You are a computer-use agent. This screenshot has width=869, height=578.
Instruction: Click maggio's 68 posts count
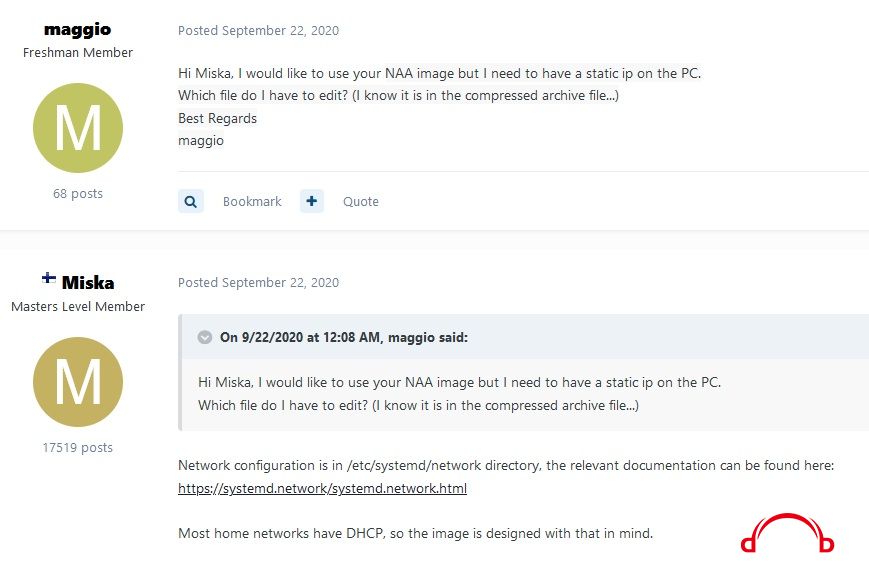[78, 193]
